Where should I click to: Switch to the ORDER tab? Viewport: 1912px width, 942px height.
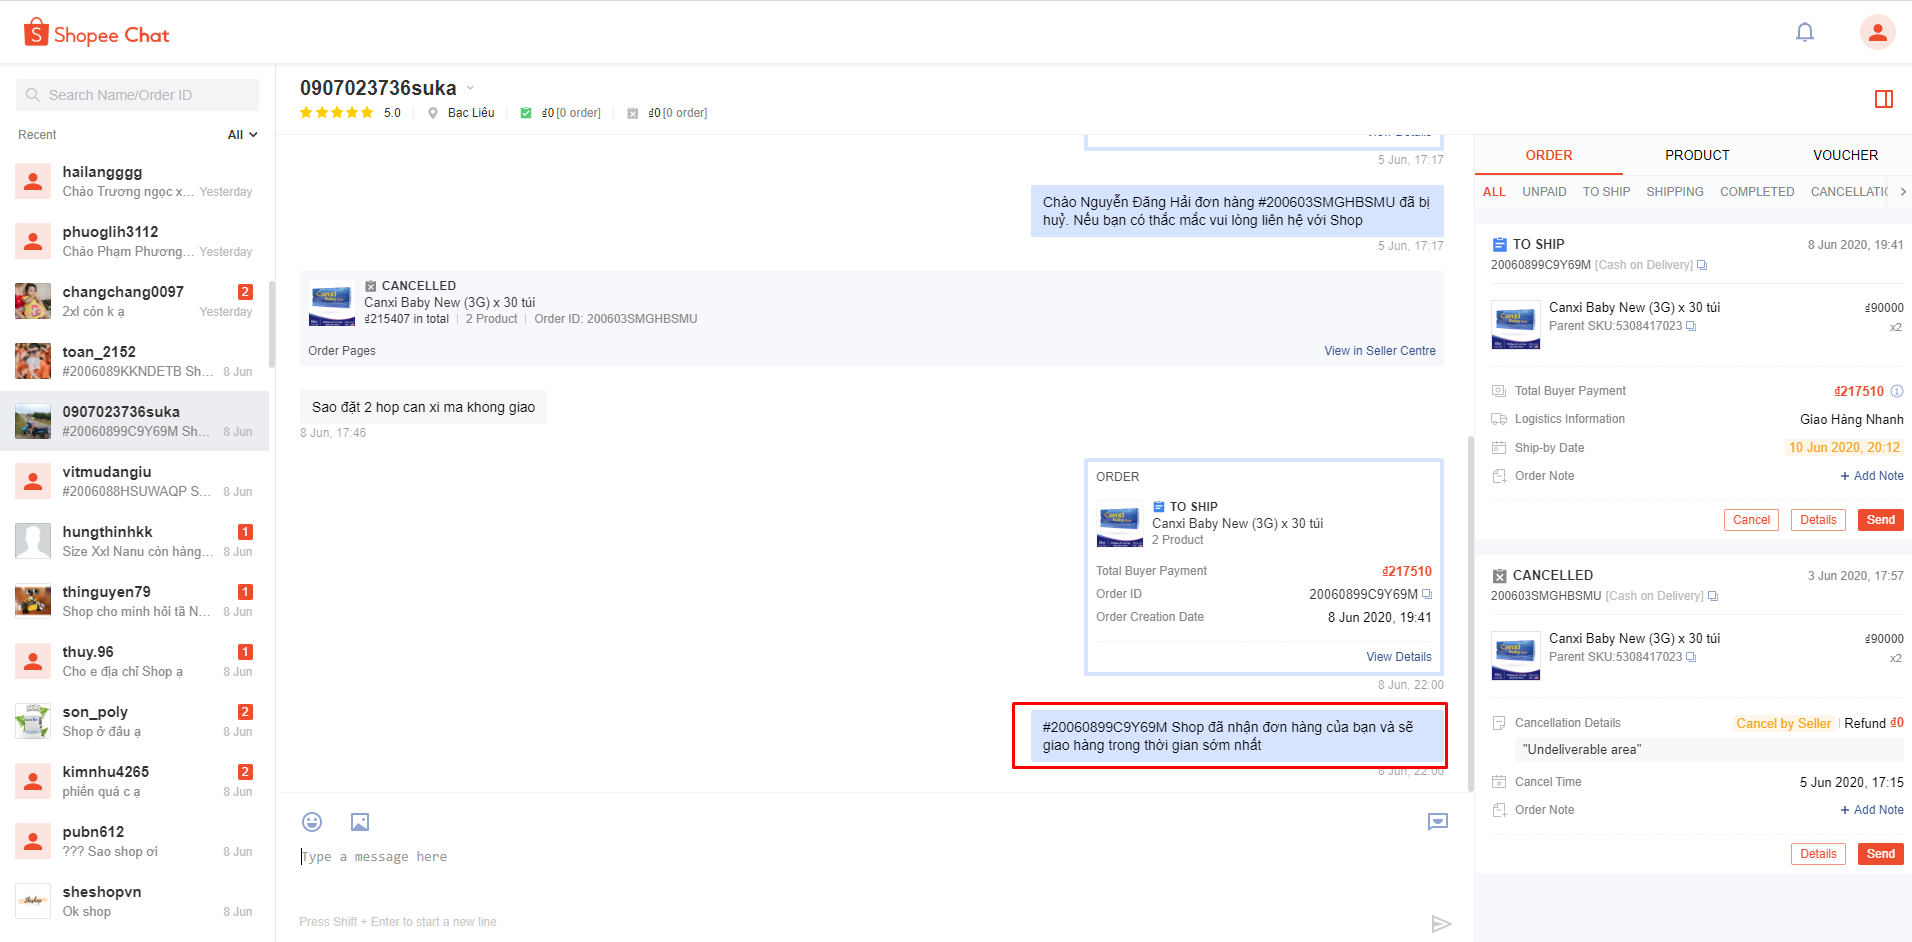[x=1548, y=155]
